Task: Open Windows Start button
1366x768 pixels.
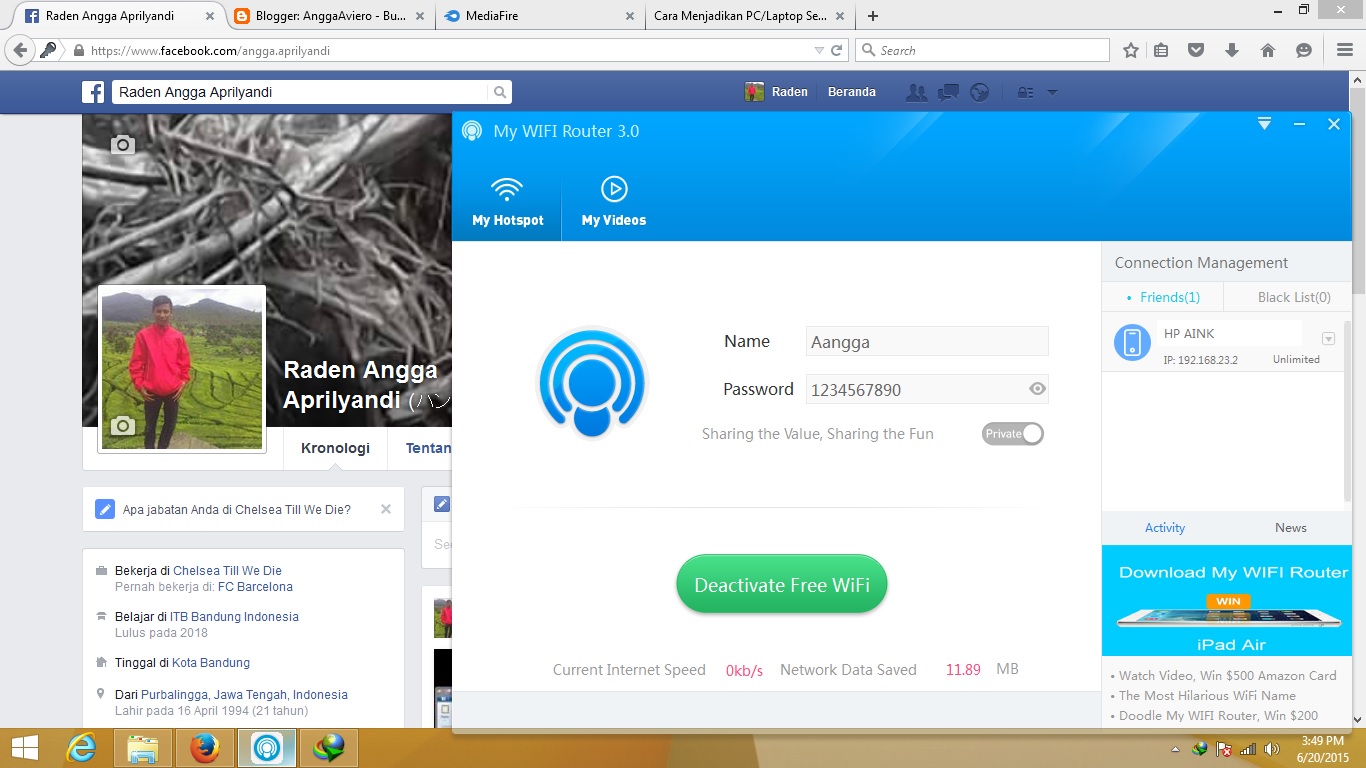Action: click(x=24, y=748)
